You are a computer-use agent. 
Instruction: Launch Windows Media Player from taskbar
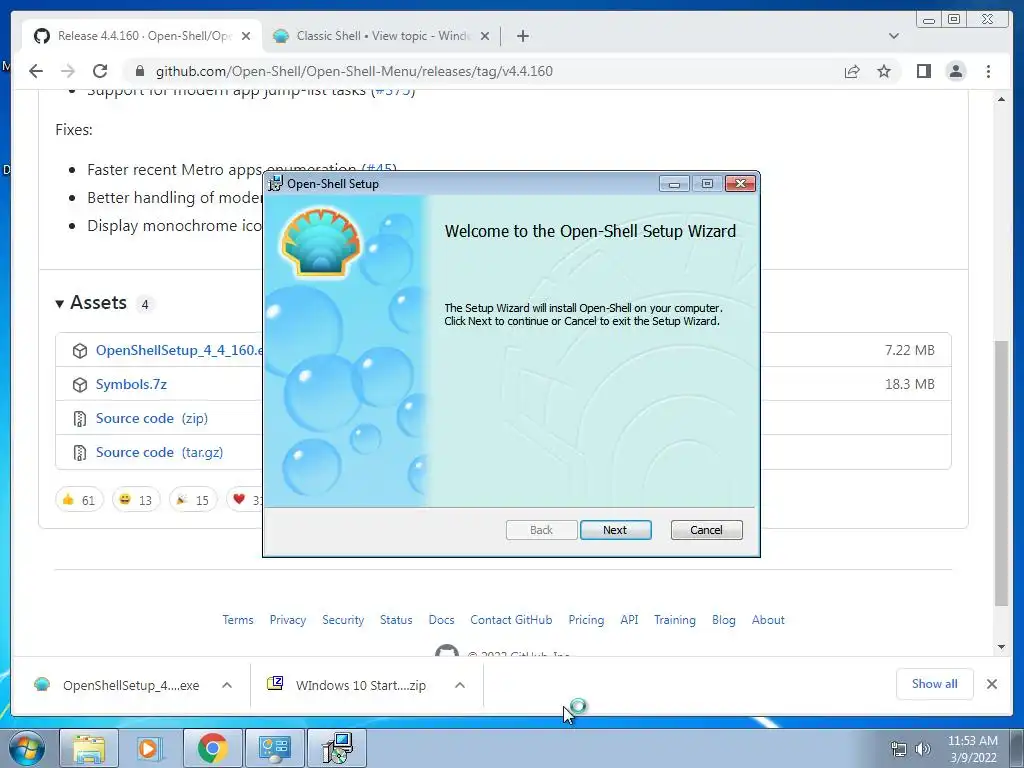coord(150,748)
